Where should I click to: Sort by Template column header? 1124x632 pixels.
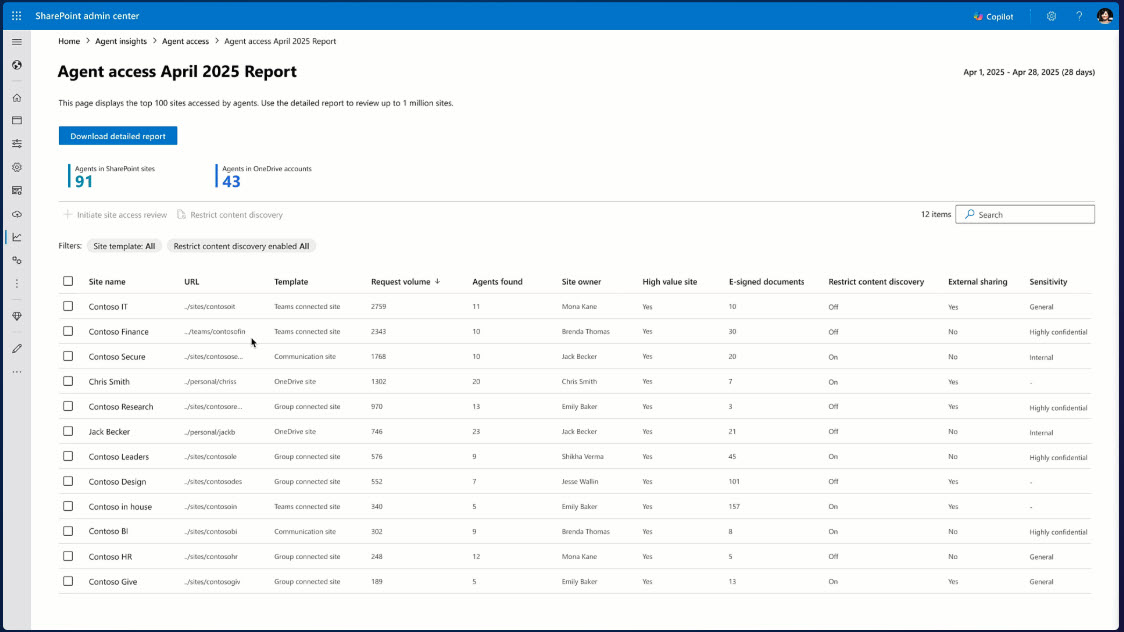[291, 282]
